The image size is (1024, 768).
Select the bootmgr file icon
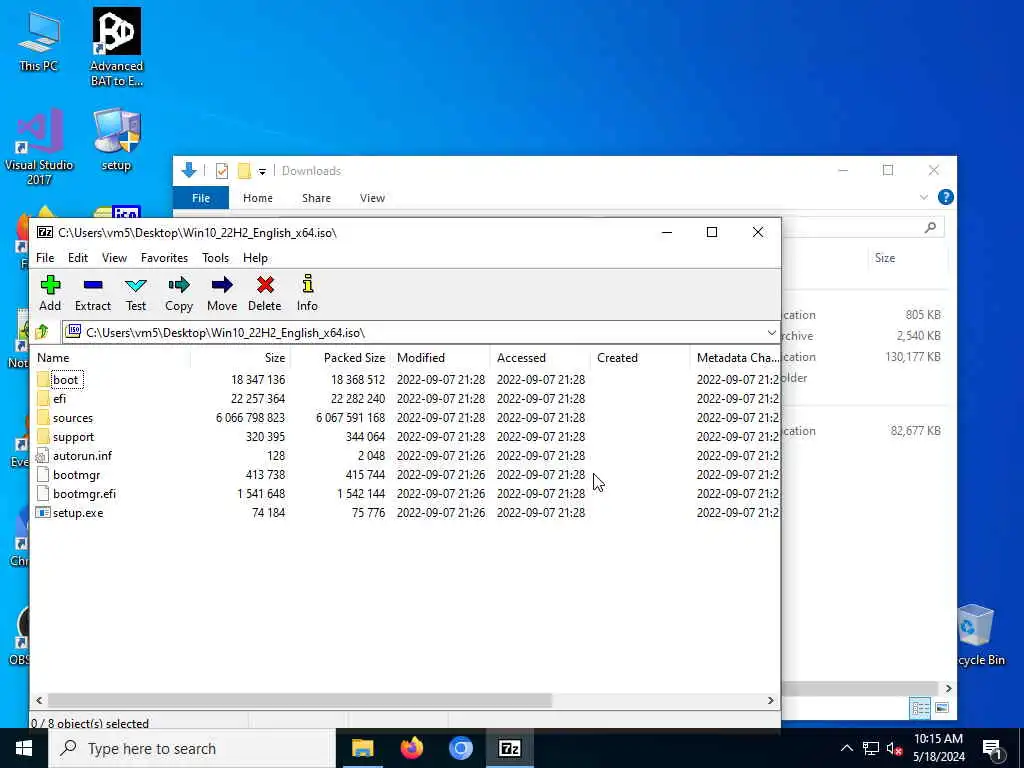pyautogui.click(x=43, y=474)
